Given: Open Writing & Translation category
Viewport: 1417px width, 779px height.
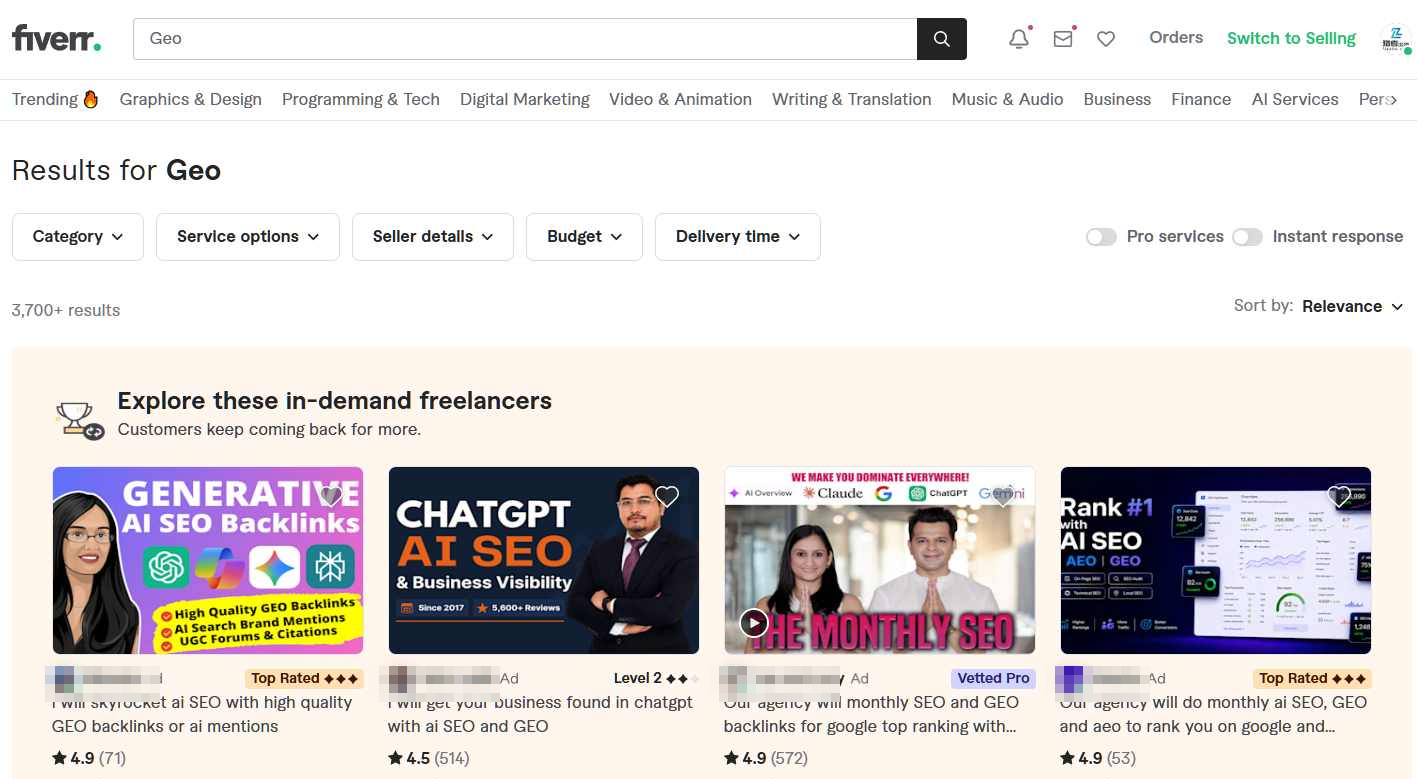Looking at the screenshot, I should [x=852, y=99].
